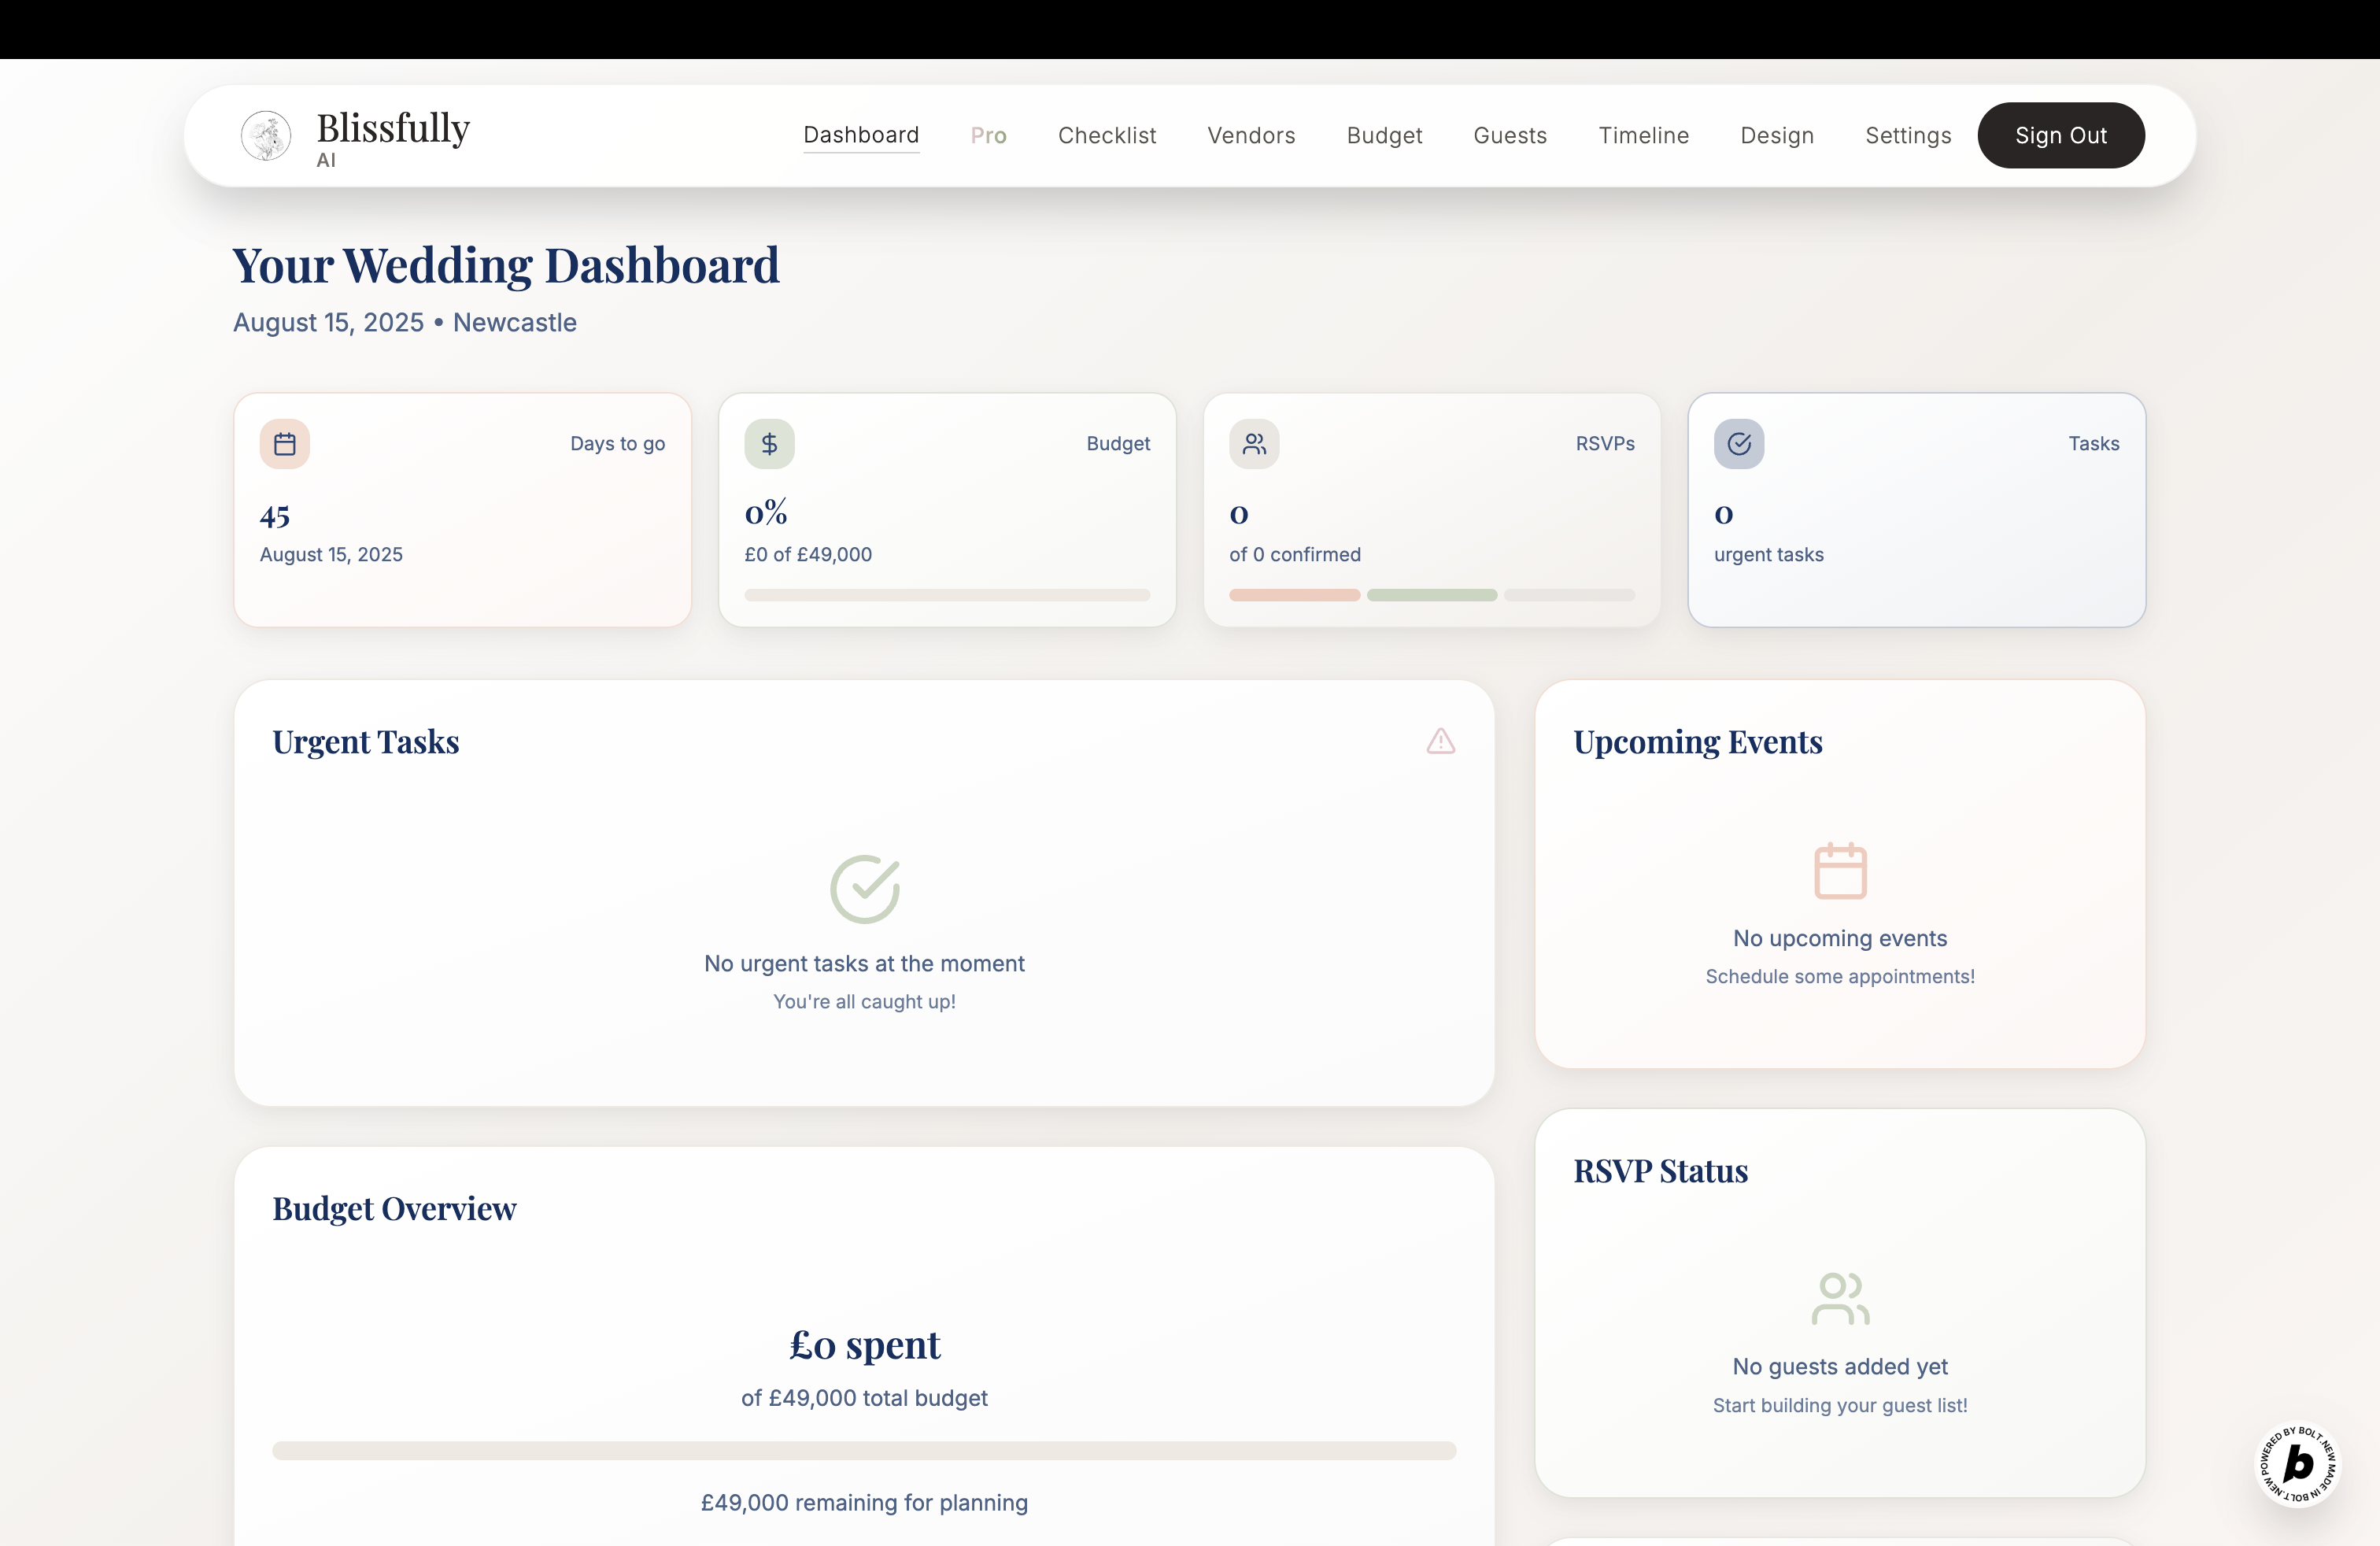
Task: Click the people icon in RSVPs card
Action: (x=1254, y=444)
